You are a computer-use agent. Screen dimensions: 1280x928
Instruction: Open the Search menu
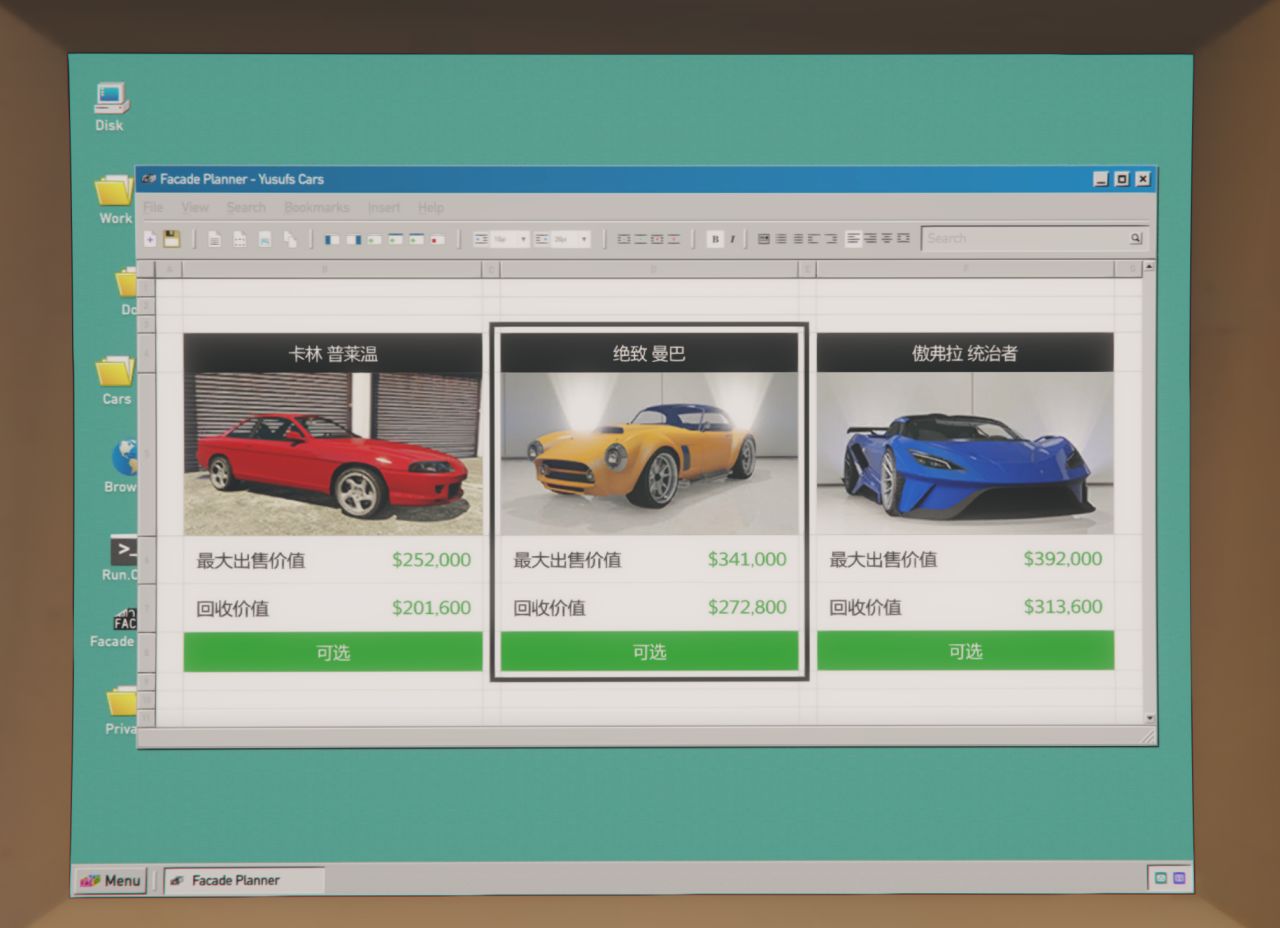point(246,208)
